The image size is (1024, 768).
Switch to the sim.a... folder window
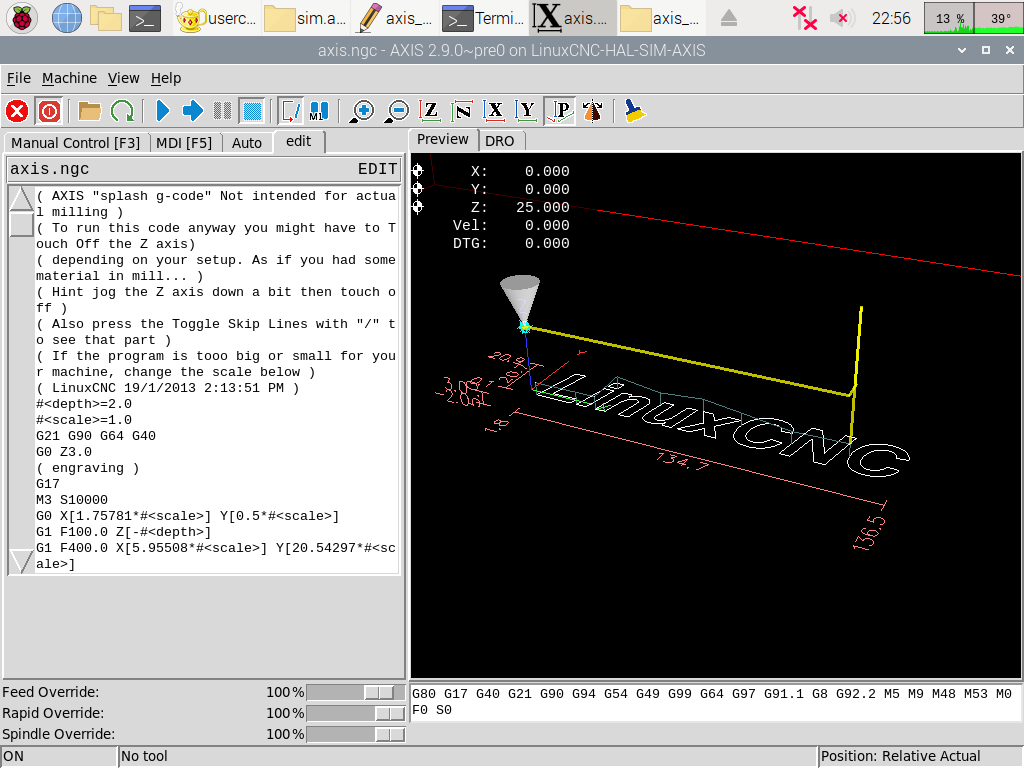pos(305,18)
